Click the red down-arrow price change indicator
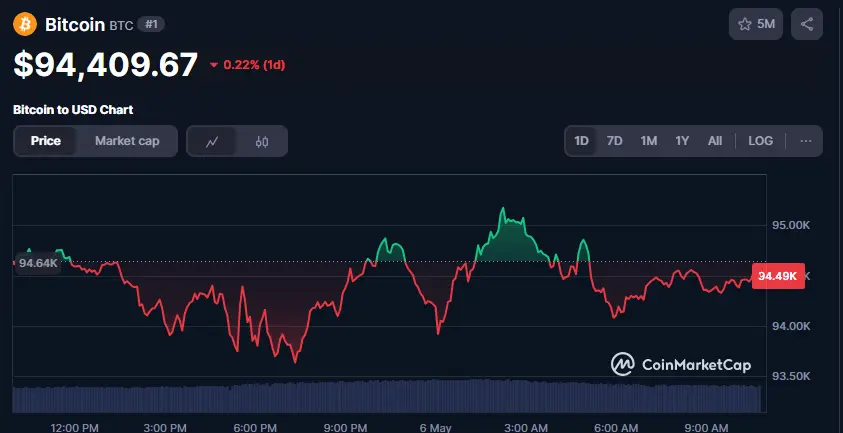This screenshot has height=433, width=843. pyautogui.click(x=214, y=65)
